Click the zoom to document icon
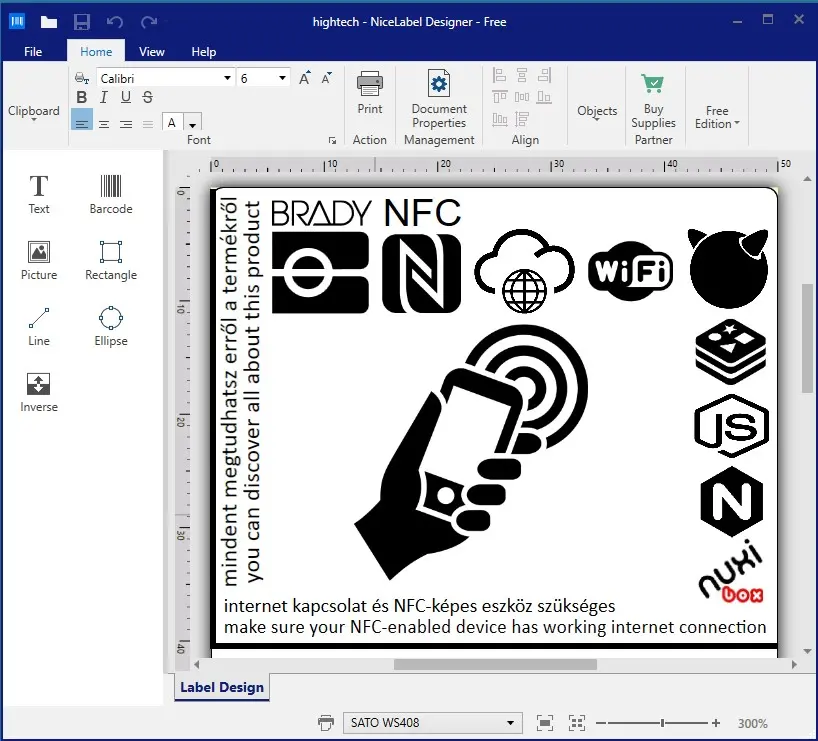This screenshot has height=741, width=818. click(x=545, y=723)
